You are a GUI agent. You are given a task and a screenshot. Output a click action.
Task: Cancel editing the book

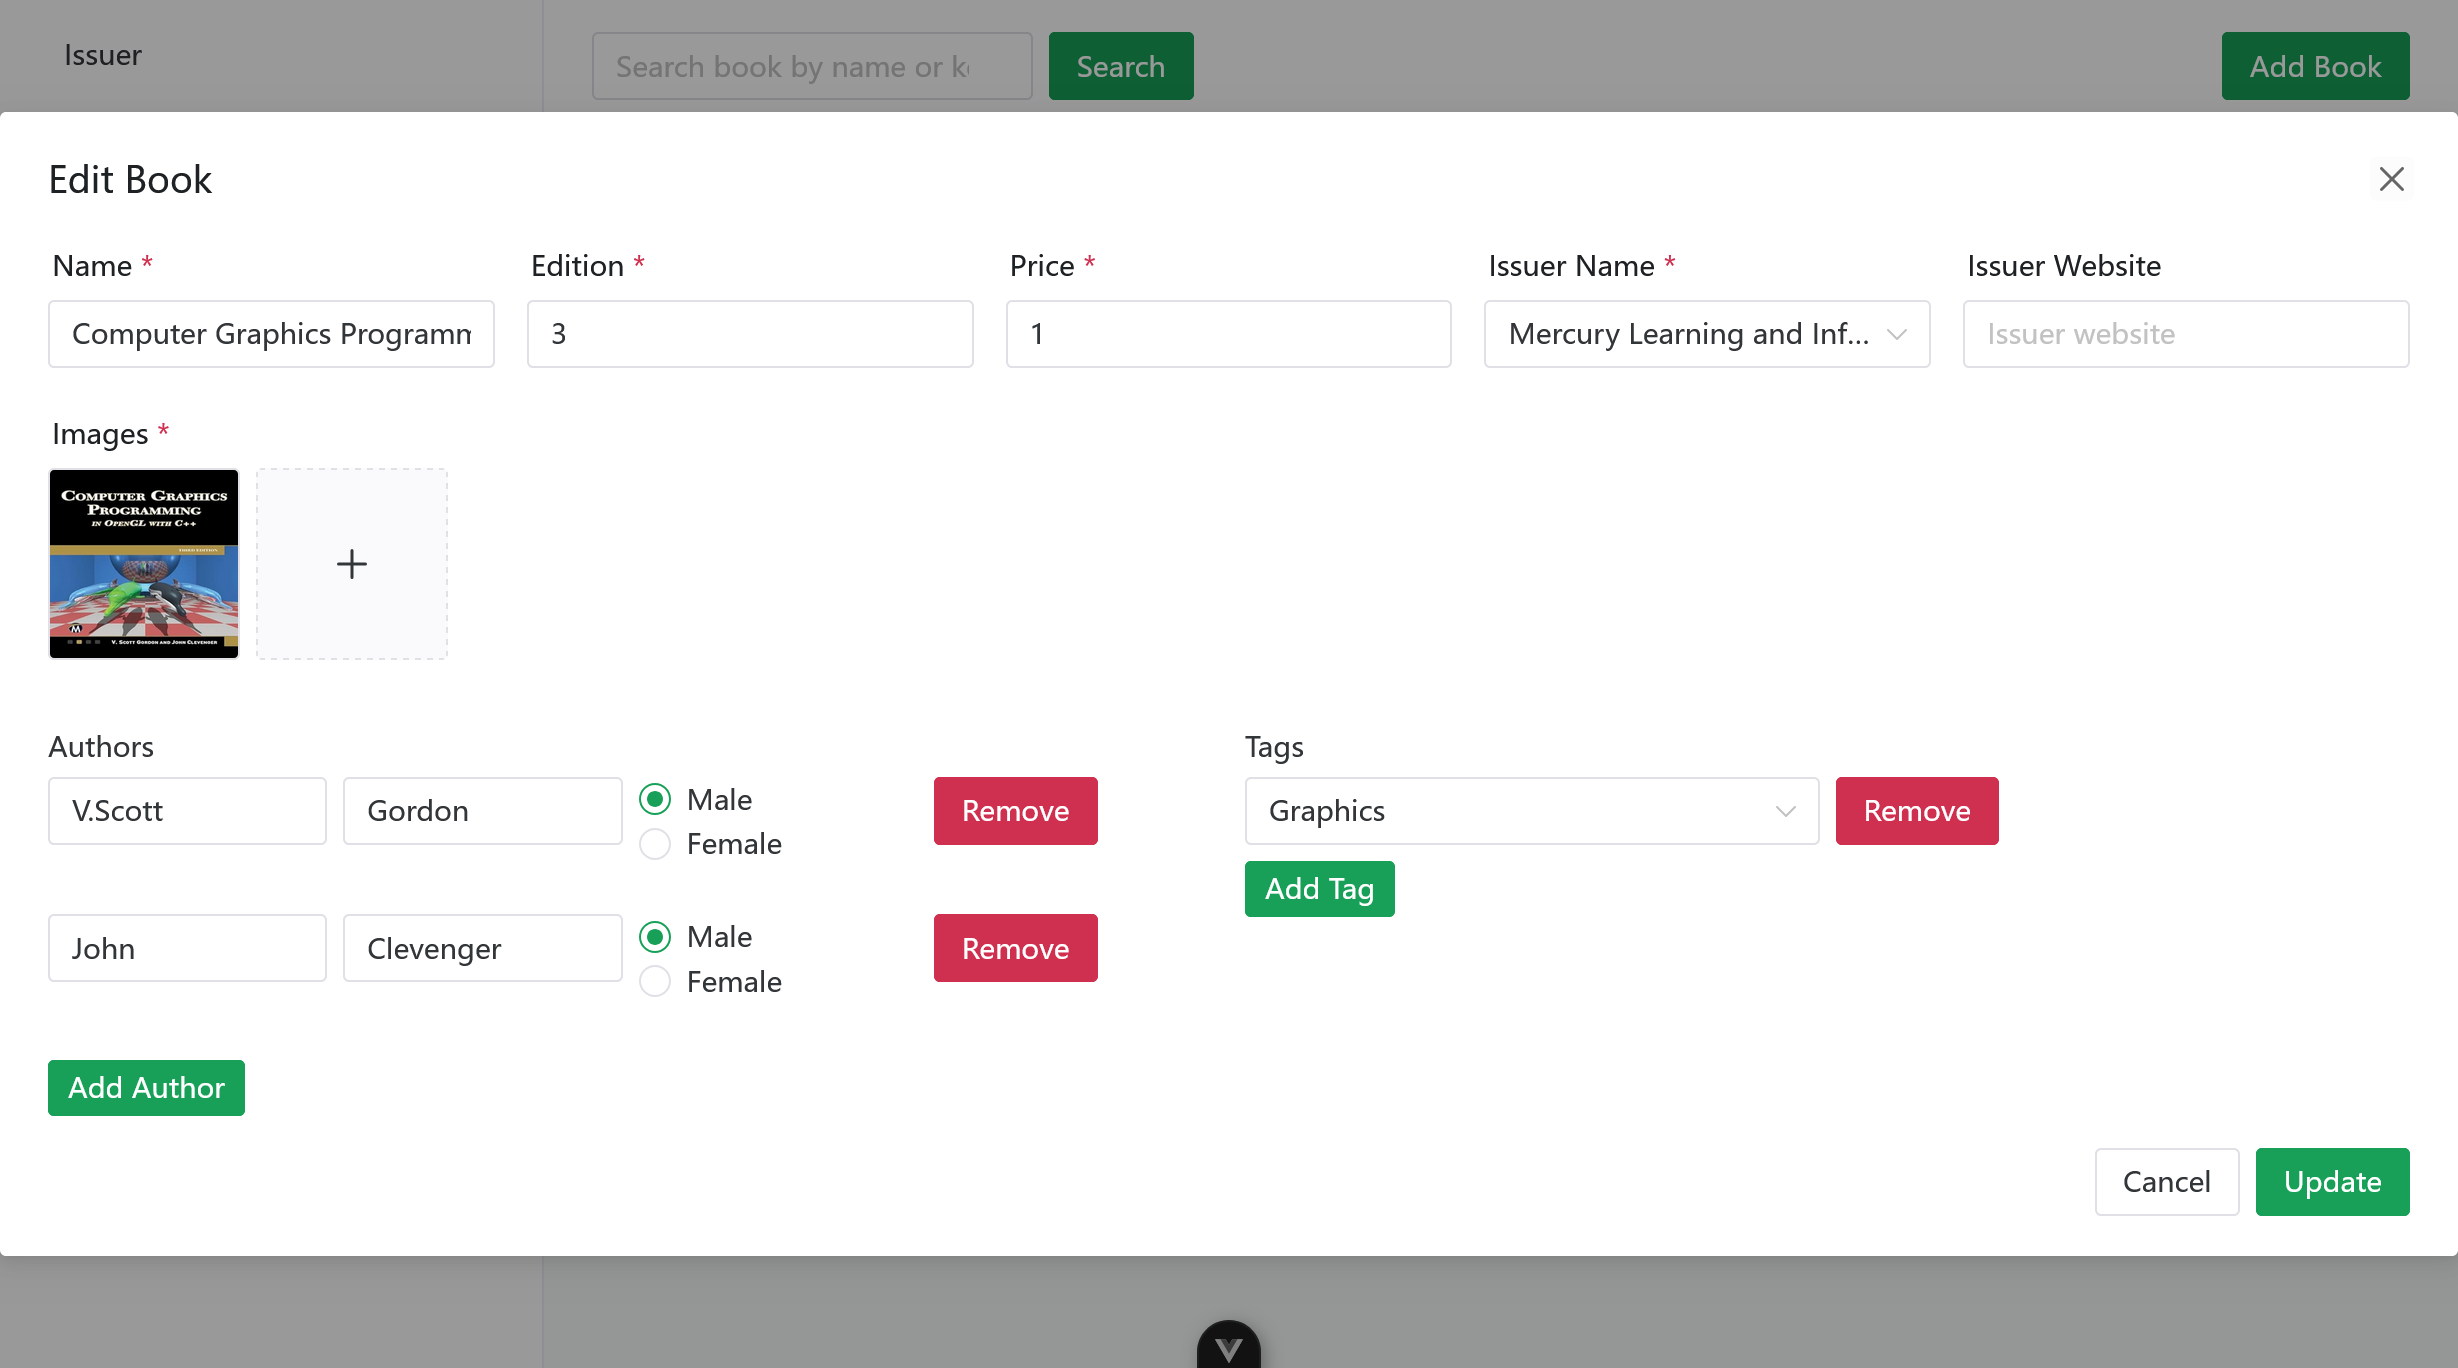point(2166,1182)
